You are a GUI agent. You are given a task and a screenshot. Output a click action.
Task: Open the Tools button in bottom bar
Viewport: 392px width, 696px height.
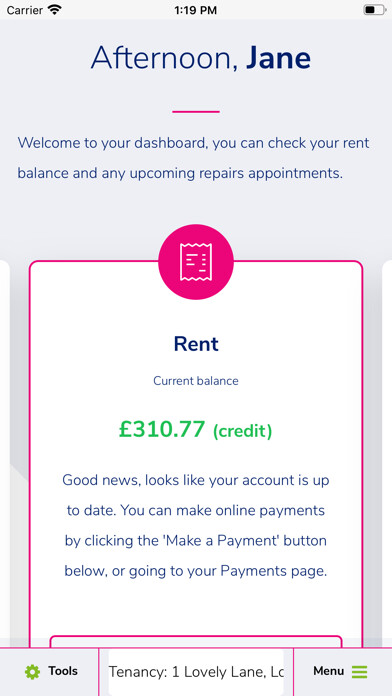[x=49, y=672]
